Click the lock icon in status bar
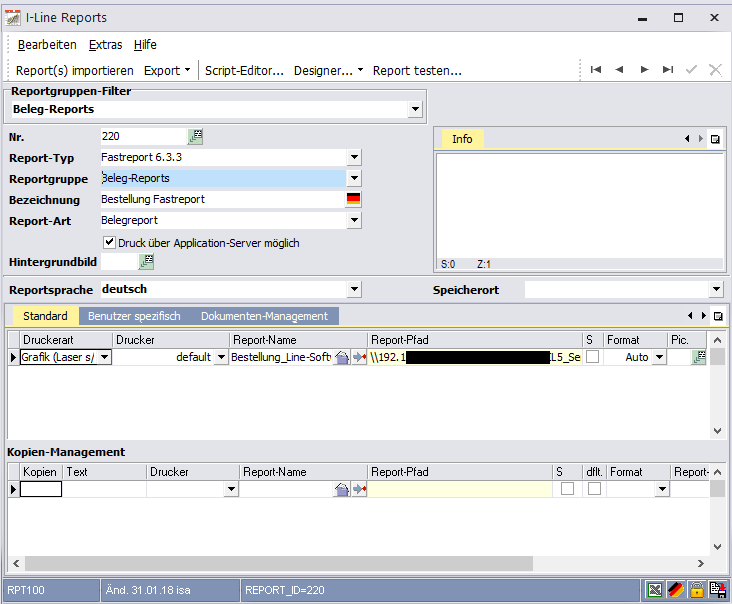The image size is (732, 604). (696, 590)
